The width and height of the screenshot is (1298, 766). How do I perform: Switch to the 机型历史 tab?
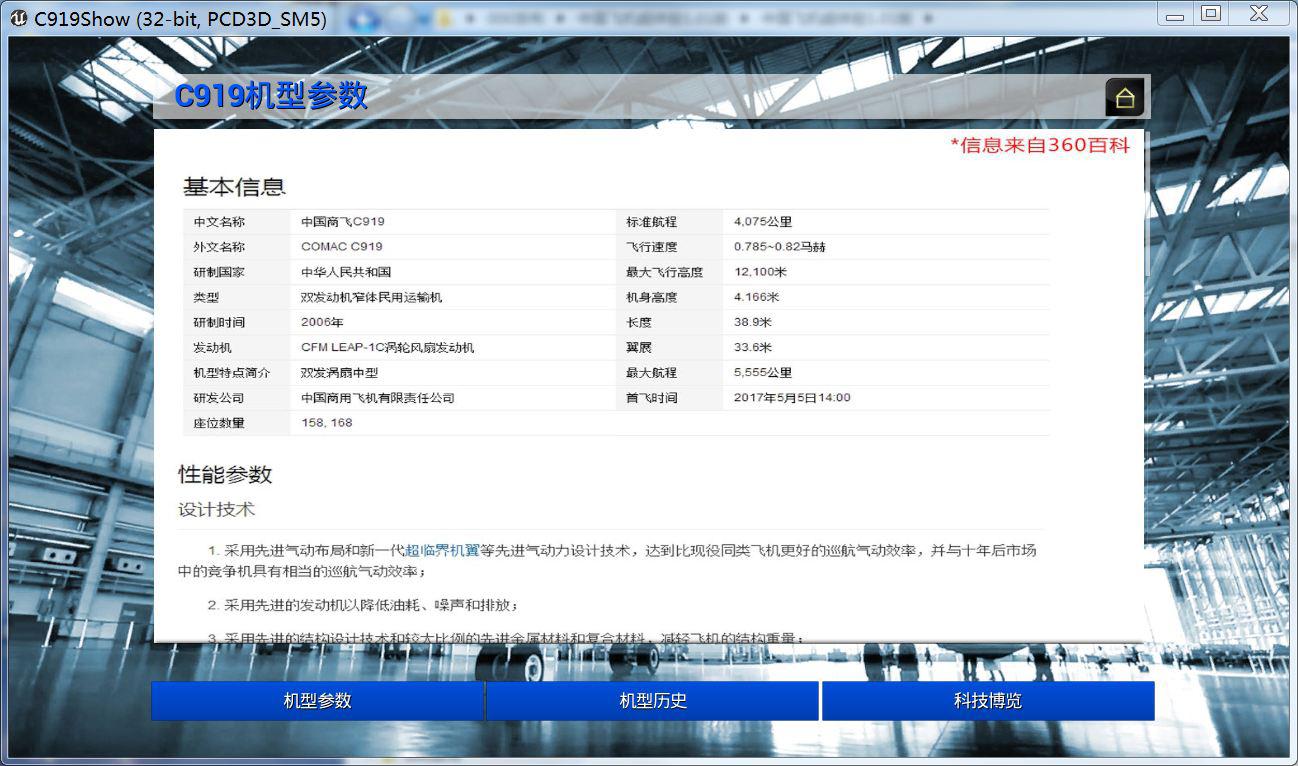(653, 701)
